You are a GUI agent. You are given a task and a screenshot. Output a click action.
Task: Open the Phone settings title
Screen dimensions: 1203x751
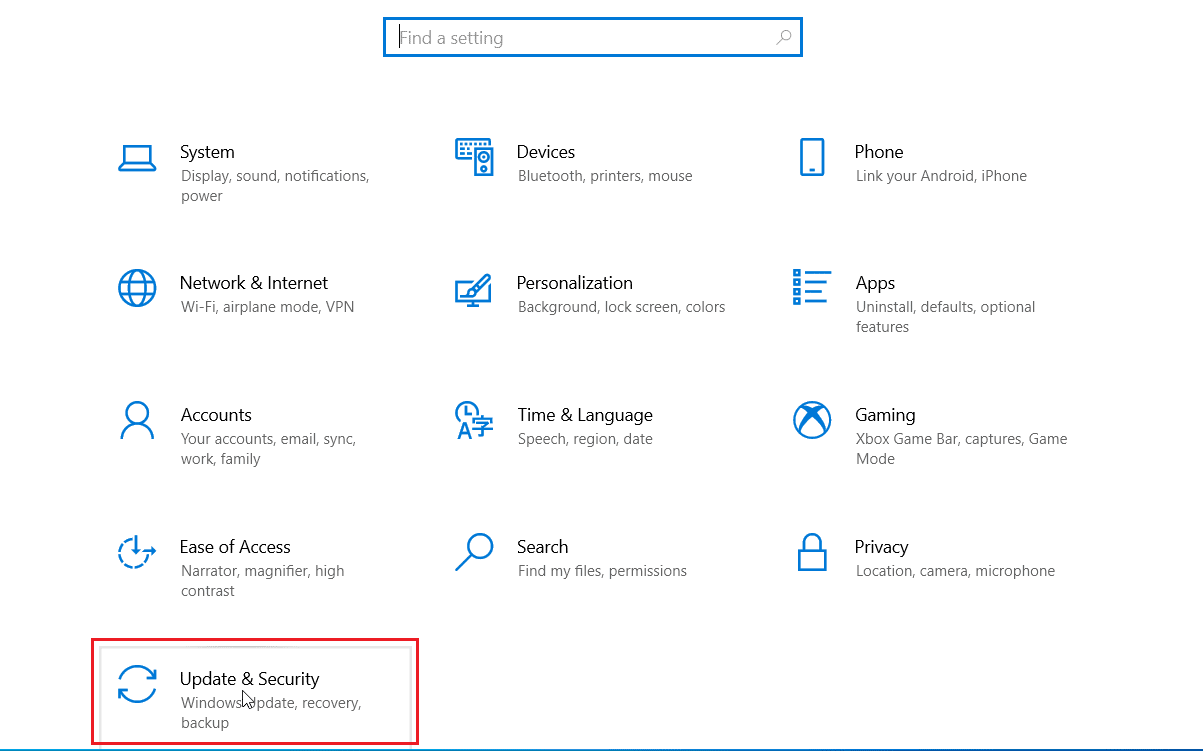pyautogui.click(x=879, y=152)
